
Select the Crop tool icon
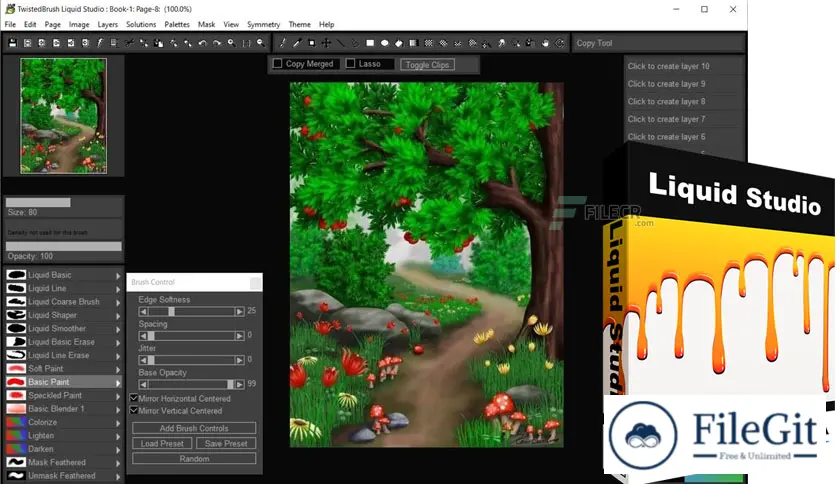tap(312, 43)
